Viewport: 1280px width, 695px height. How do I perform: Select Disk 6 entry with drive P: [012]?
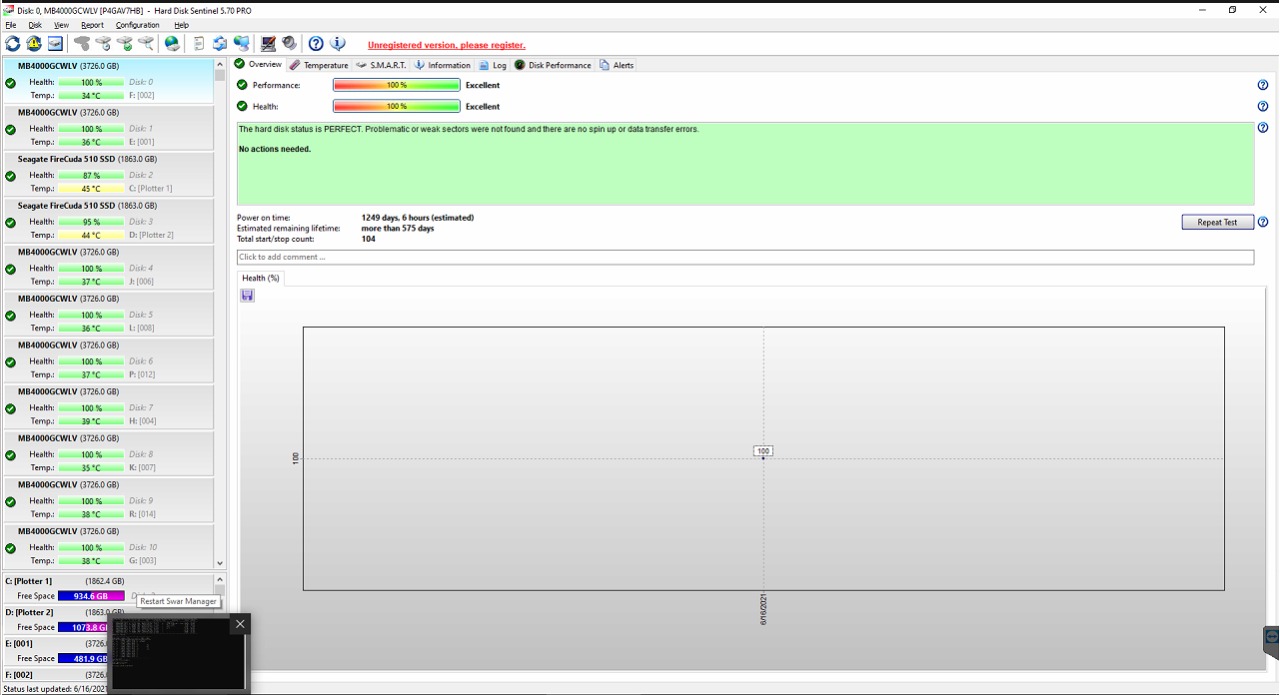[x=107, y=360]
